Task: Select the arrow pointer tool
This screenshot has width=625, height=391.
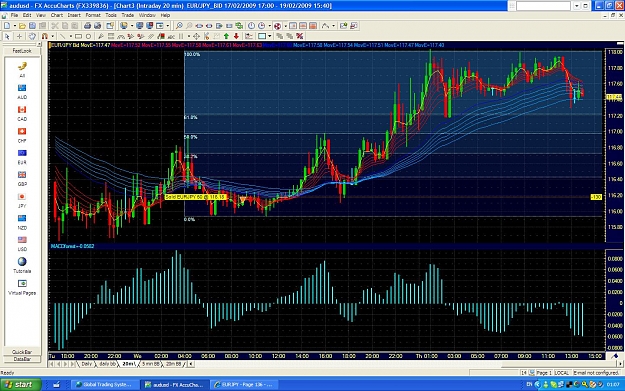Action: click(7, 36)
